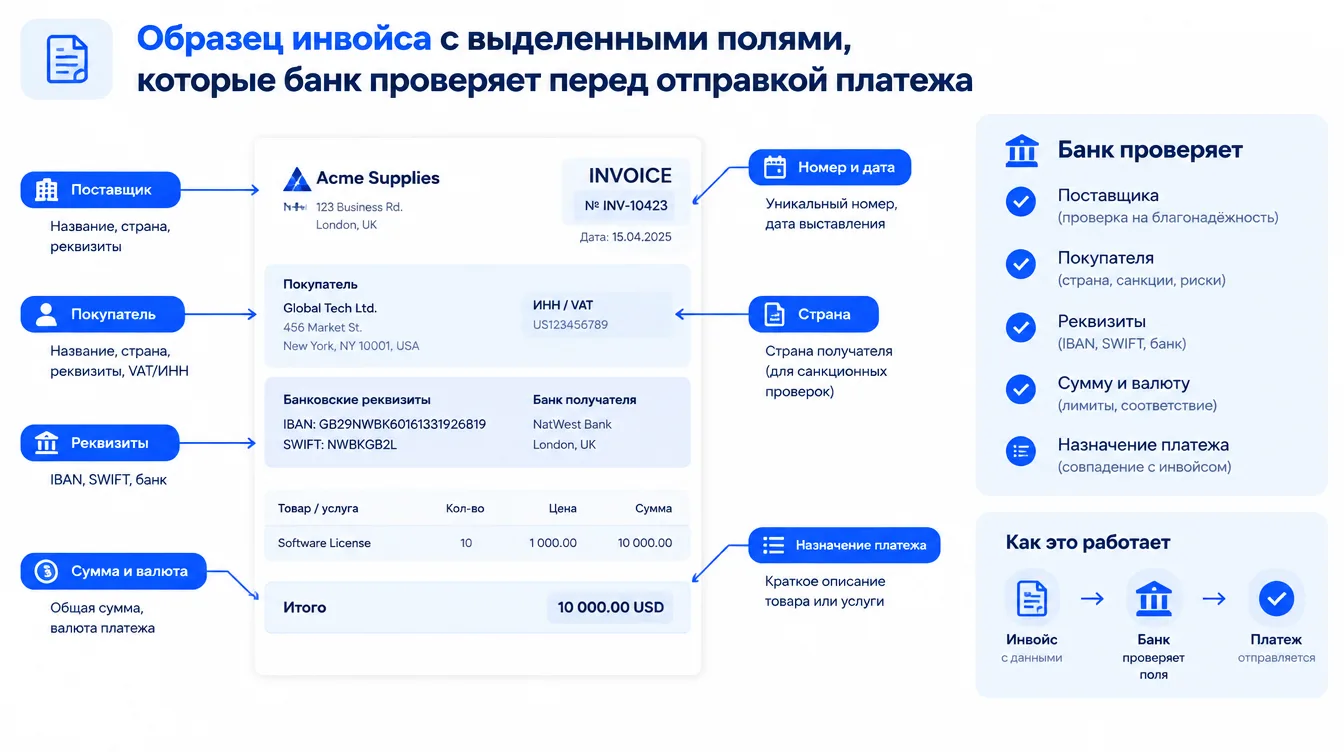Image resolution: width=1344 pixels, height=752 pixels.
Task: Click the bank icon in Реквизиты label
Action: click(x=46, y=443)
